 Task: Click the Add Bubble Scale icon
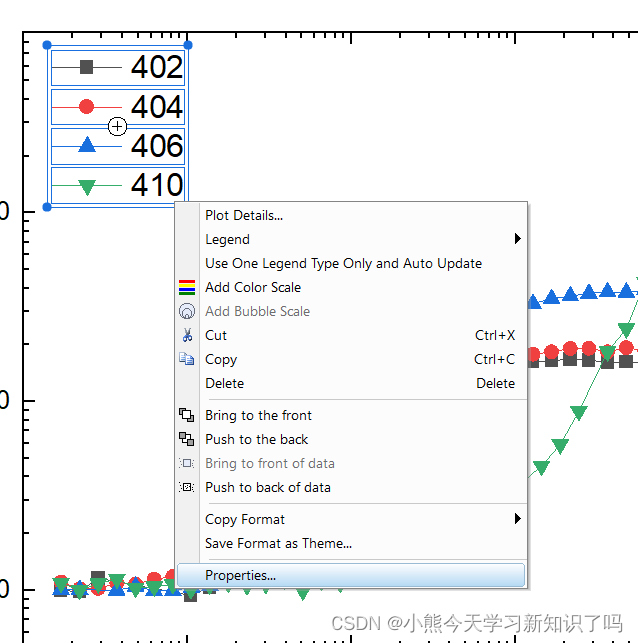[x=187, y=311]
